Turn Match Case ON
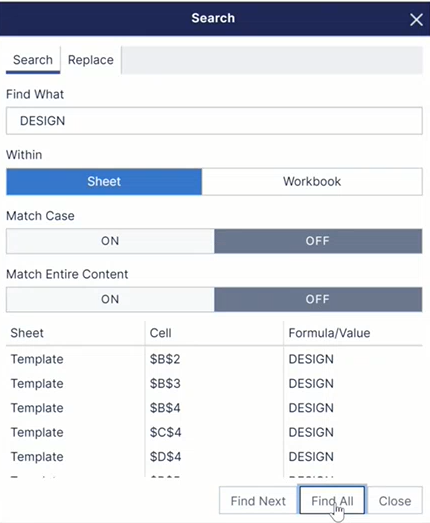The image size is (430, 523). pyautogui.click(x=110, y=241)
